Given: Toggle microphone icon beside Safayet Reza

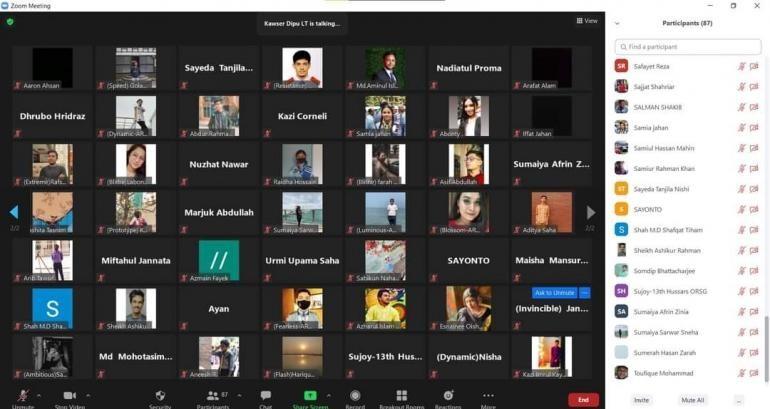Looking at the screenshot, I should click(741, 66).
